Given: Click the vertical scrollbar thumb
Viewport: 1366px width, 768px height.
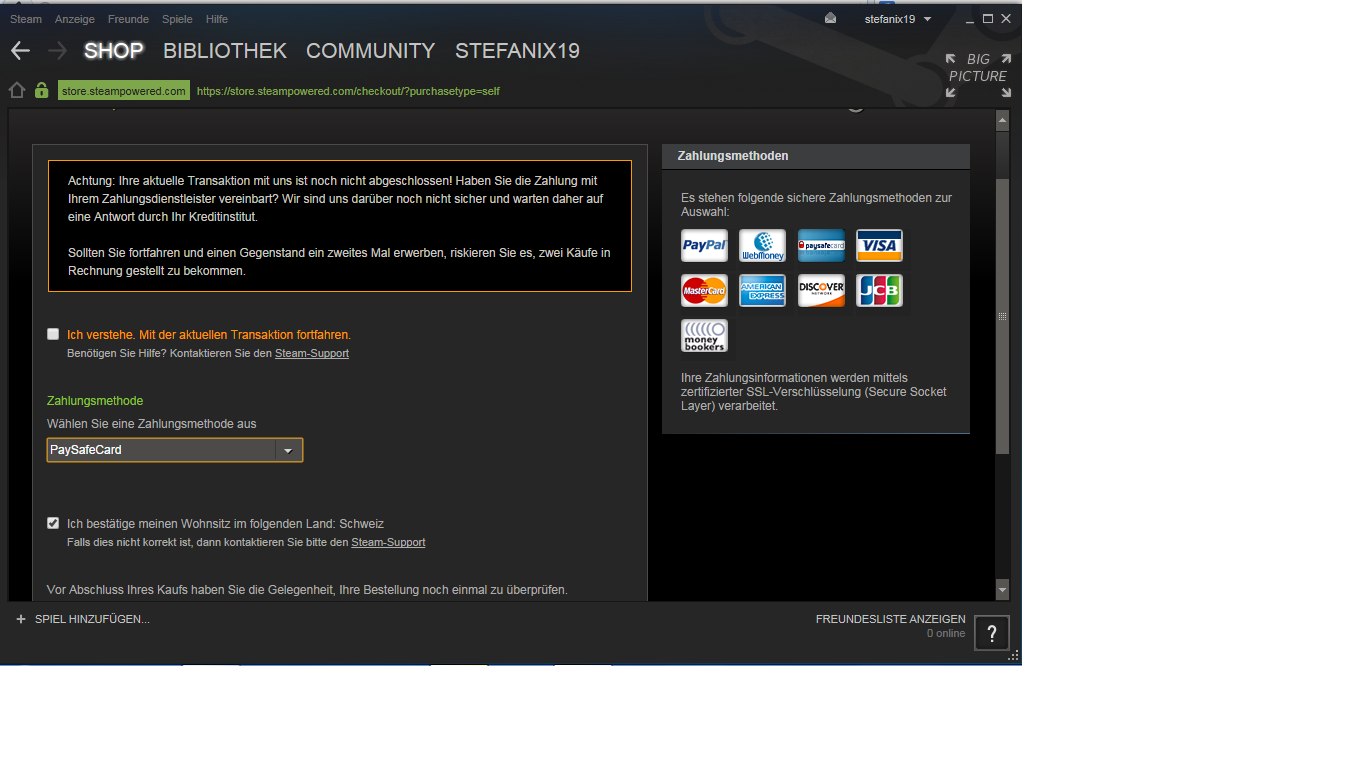Looking at the screenshot, I should click(x=1003, y=316).
